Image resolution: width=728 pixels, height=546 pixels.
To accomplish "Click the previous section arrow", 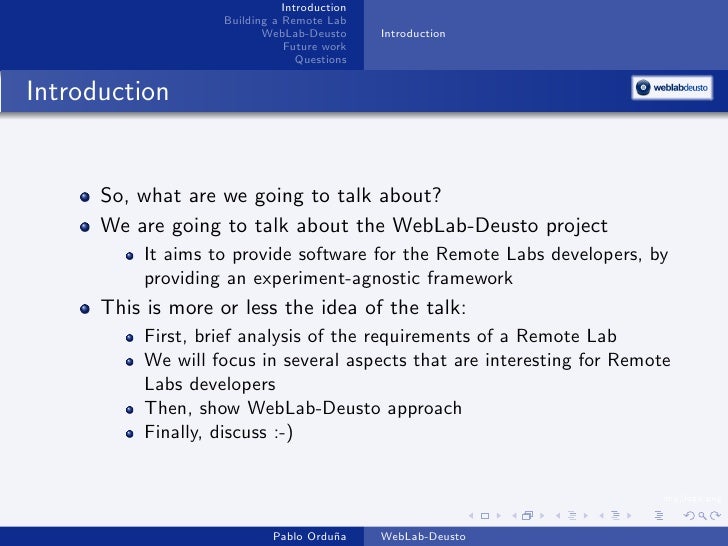I will pyautogui.click(x=601, y=515).
